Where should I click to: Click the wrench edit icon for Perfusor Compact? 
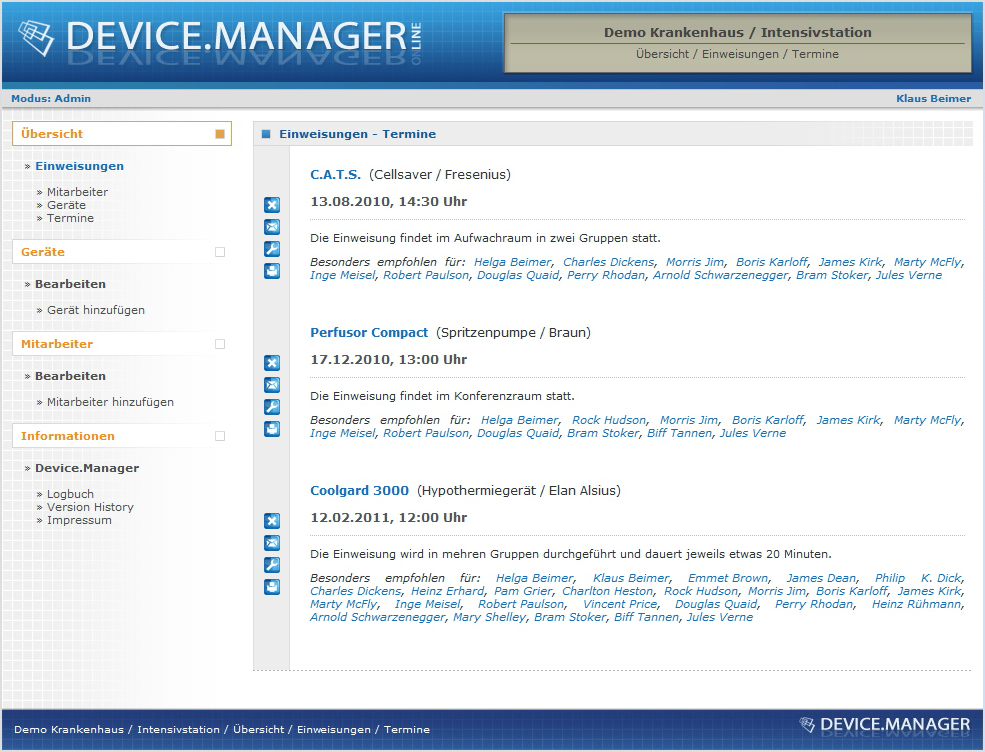click(272, 406)
